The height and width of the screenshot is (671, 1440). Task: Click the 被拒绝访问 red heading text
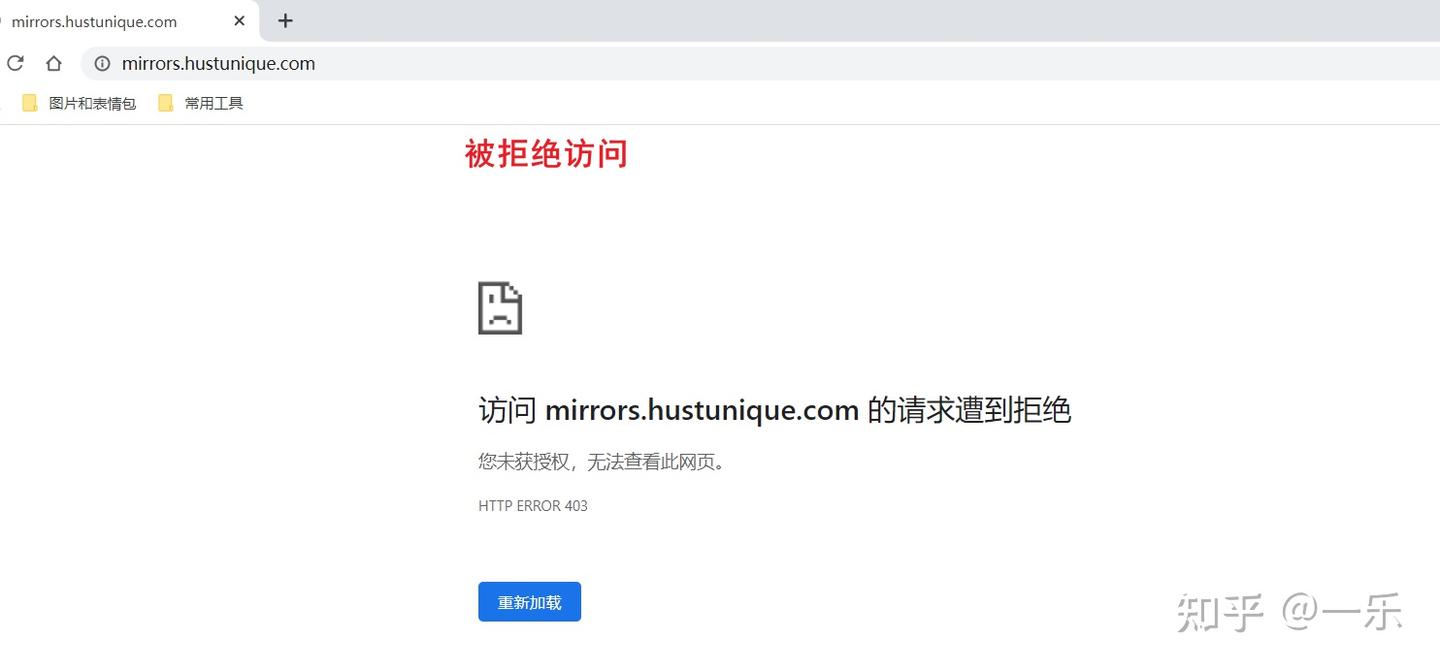click(546, 153)
